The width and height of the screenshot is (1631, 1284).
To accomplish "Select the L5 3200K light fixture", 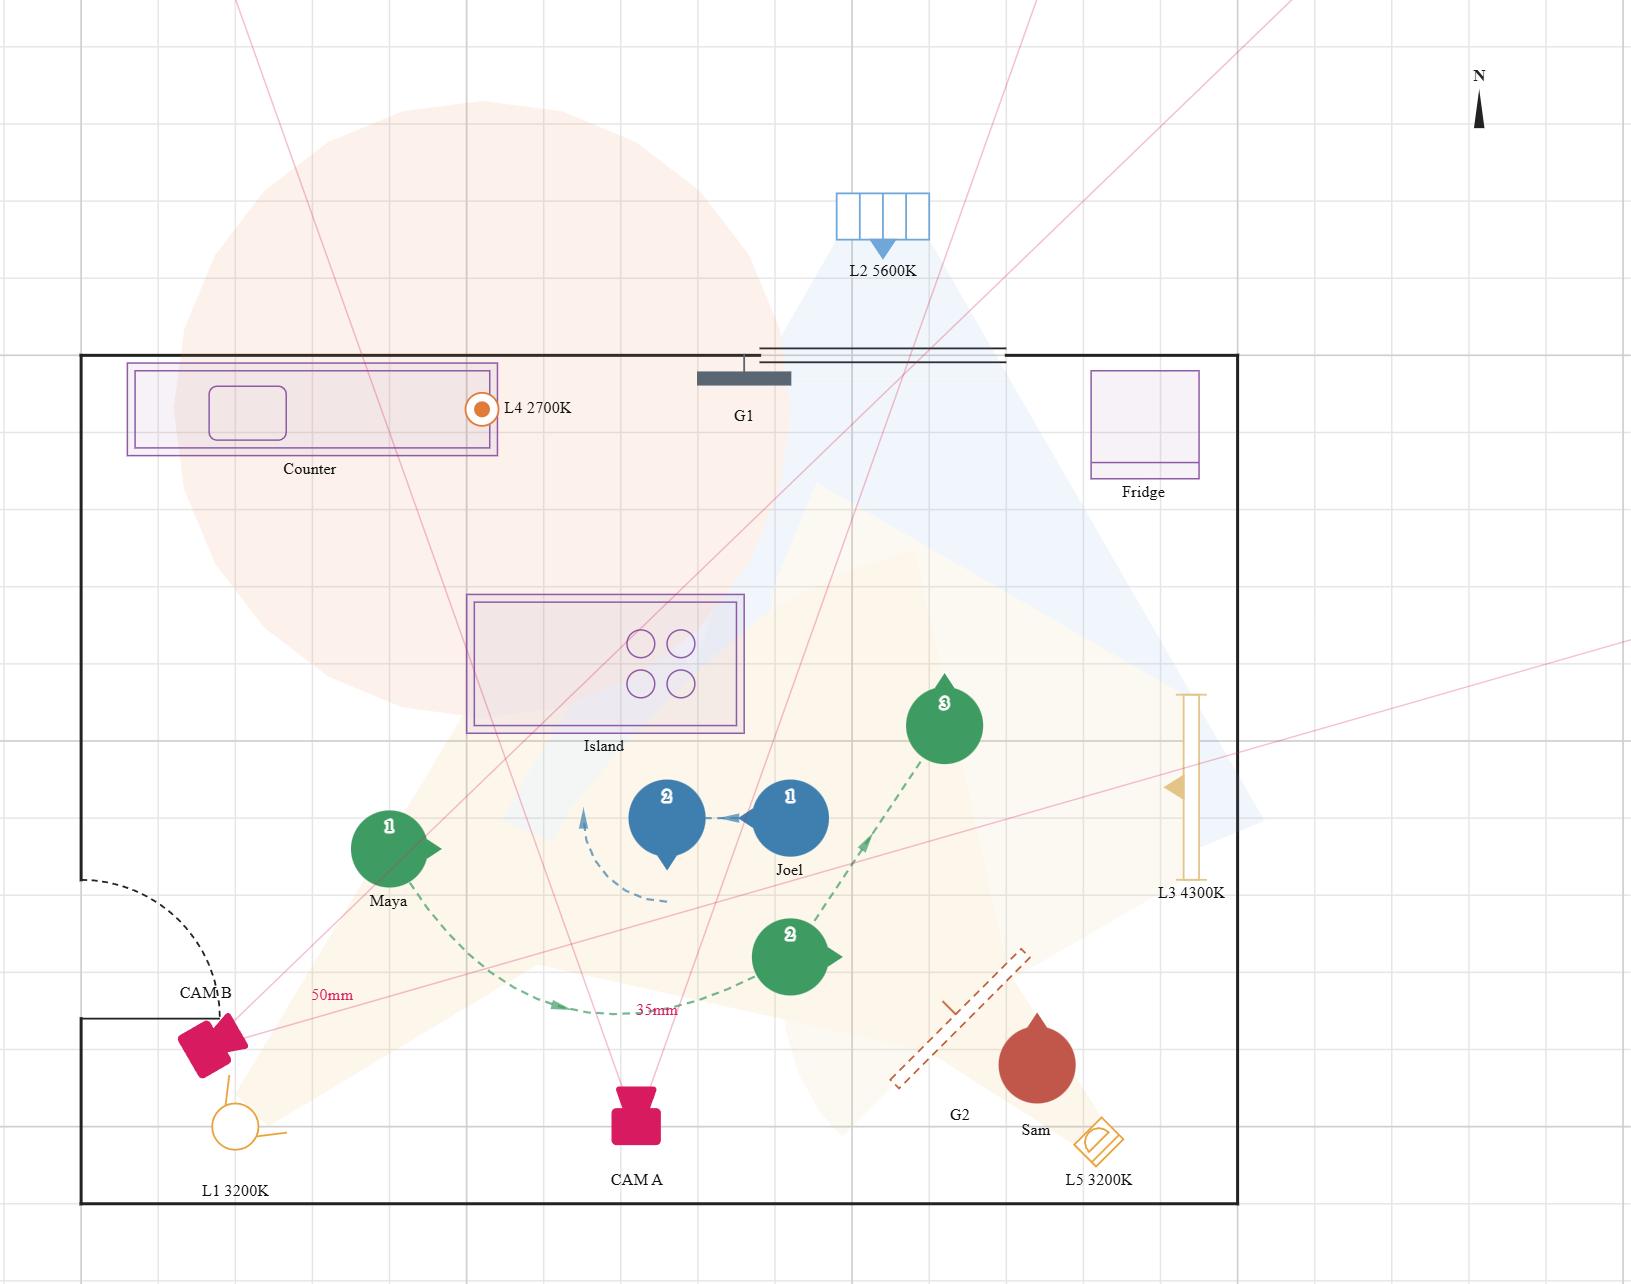I will tap(1098, 1142).
